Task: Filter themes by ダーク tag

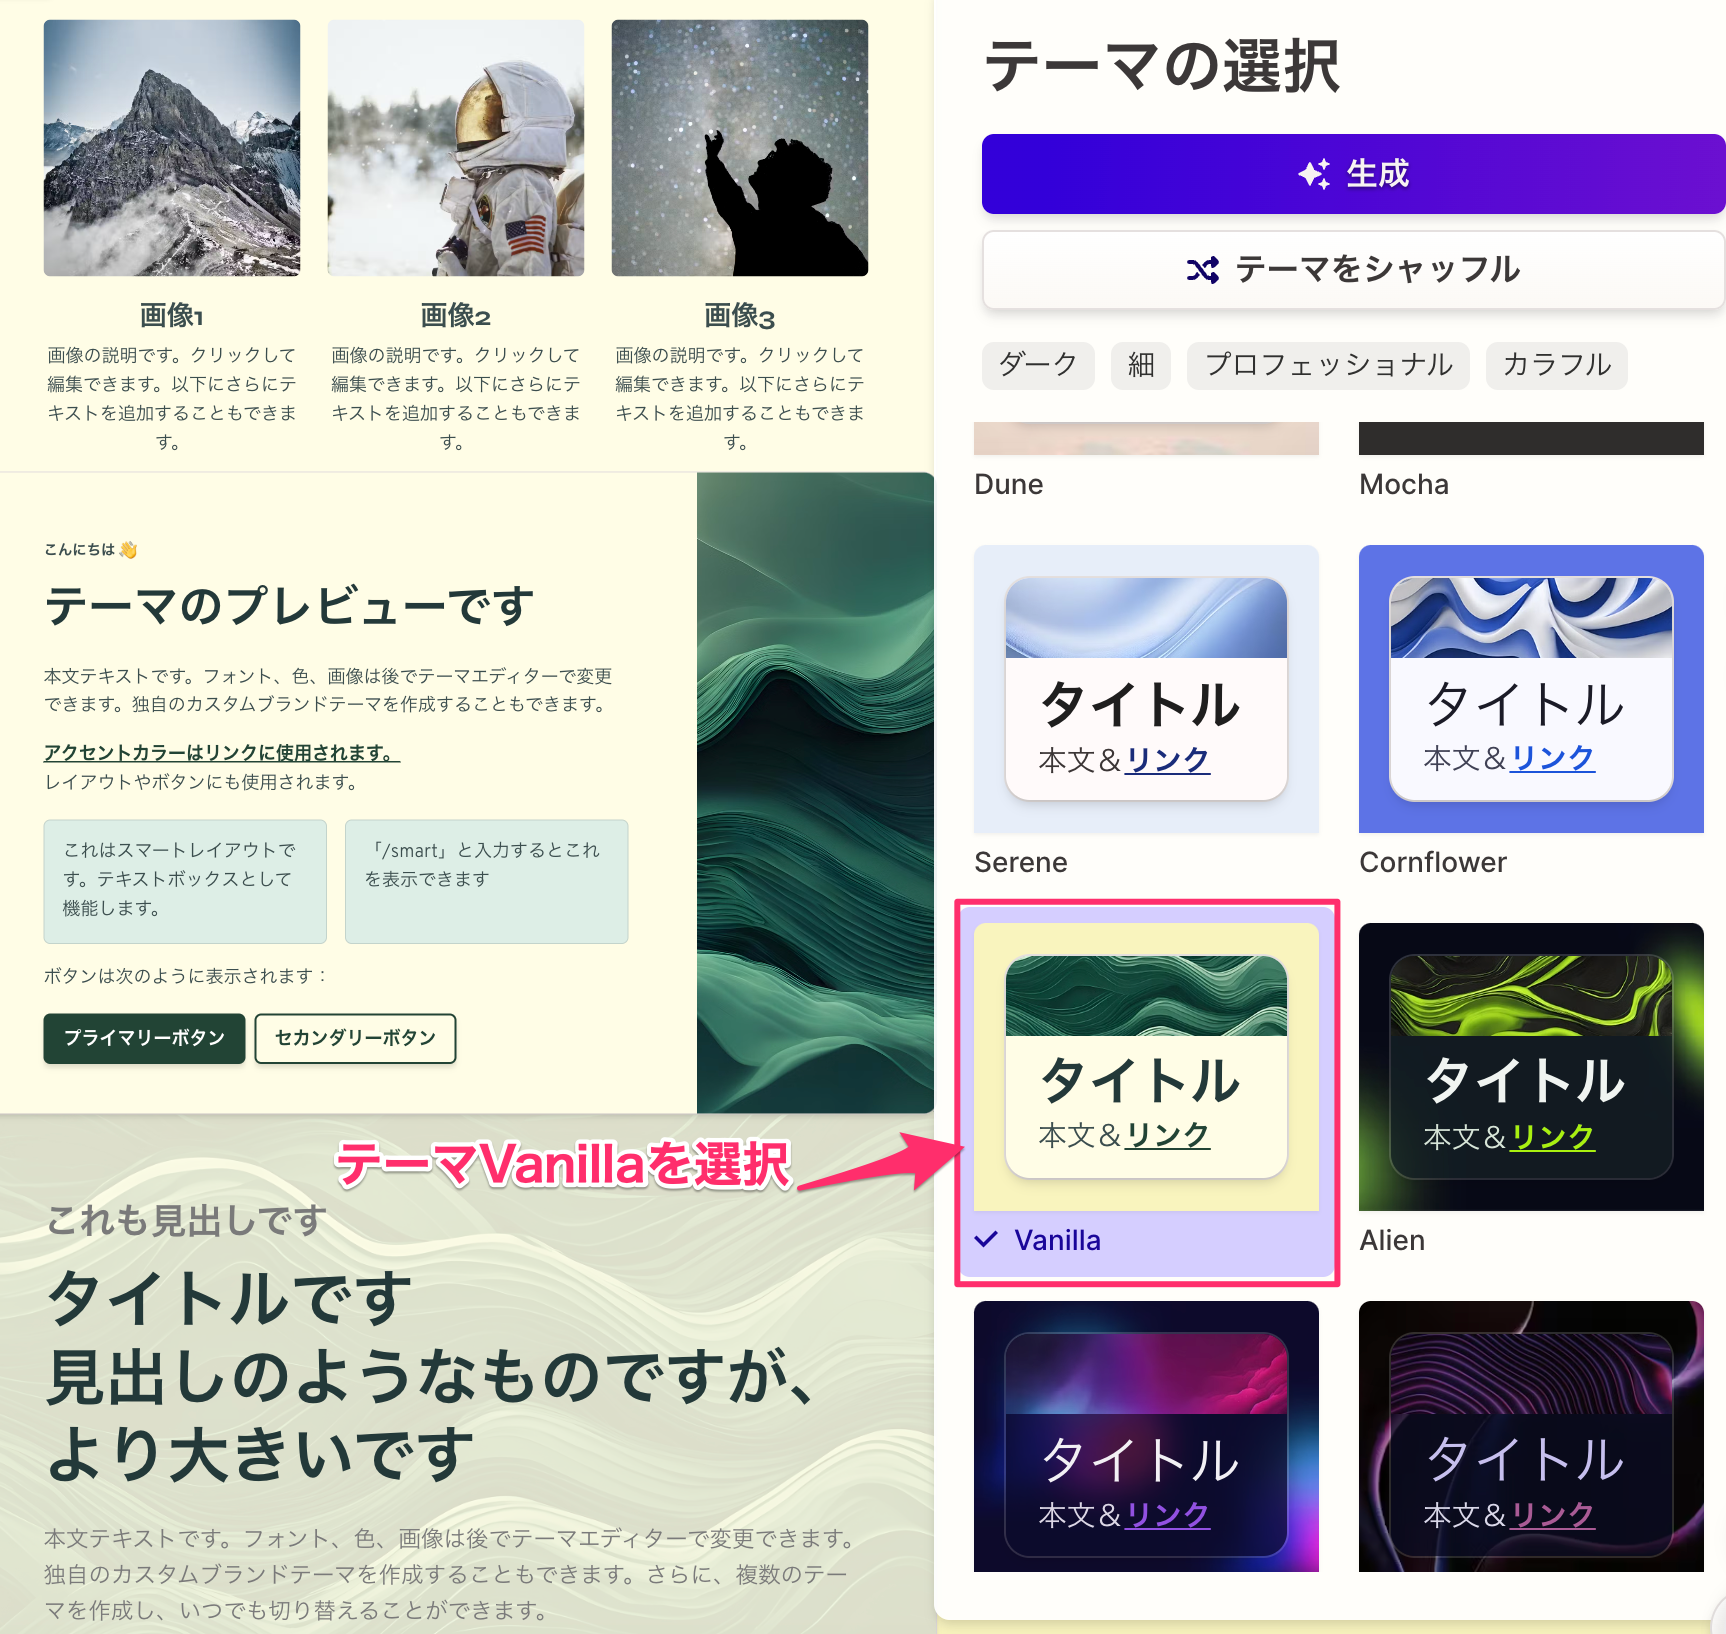Action: coord(1038,365)
